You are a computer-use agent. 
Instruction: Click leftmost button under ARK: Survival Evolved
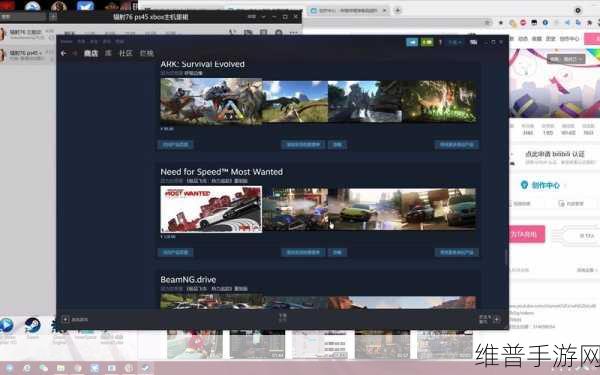tap(176, 145)
